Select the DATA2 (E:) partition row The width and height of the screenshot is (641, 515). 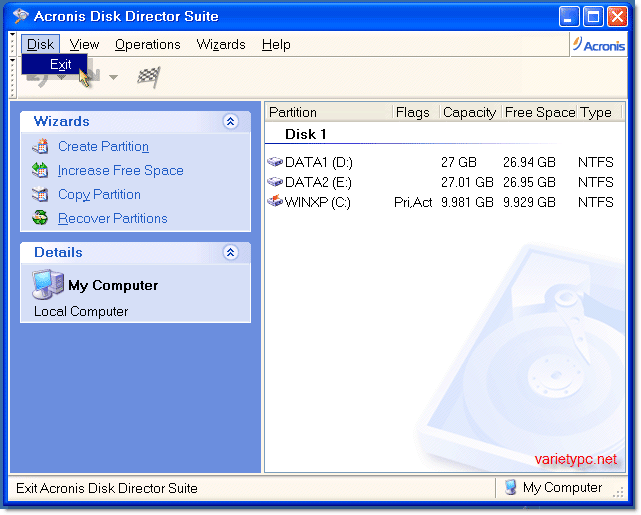tap(441, 182)
